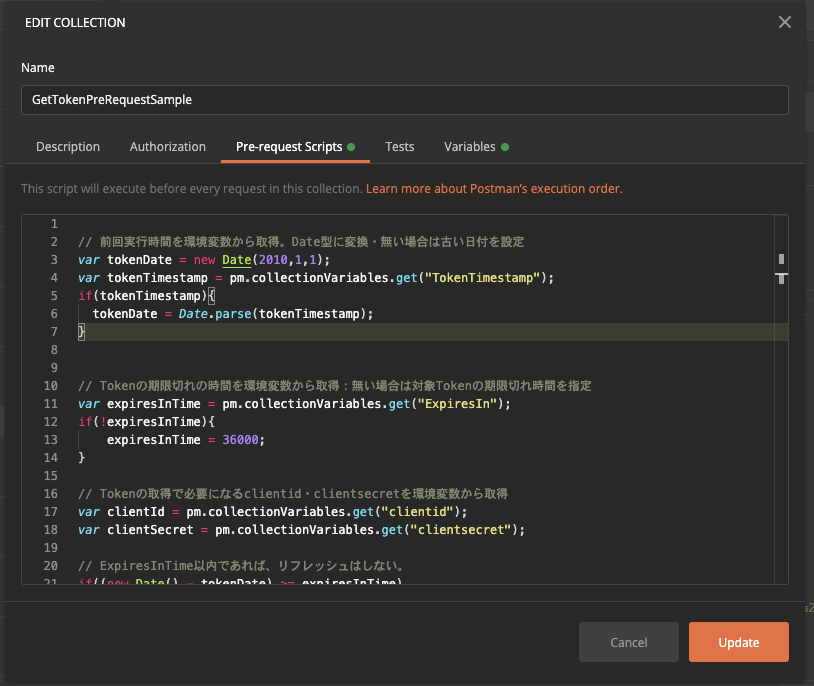Click Date(2010,1,1) on line 3
The height and width of the screenshot is (686, 814).
273,259
